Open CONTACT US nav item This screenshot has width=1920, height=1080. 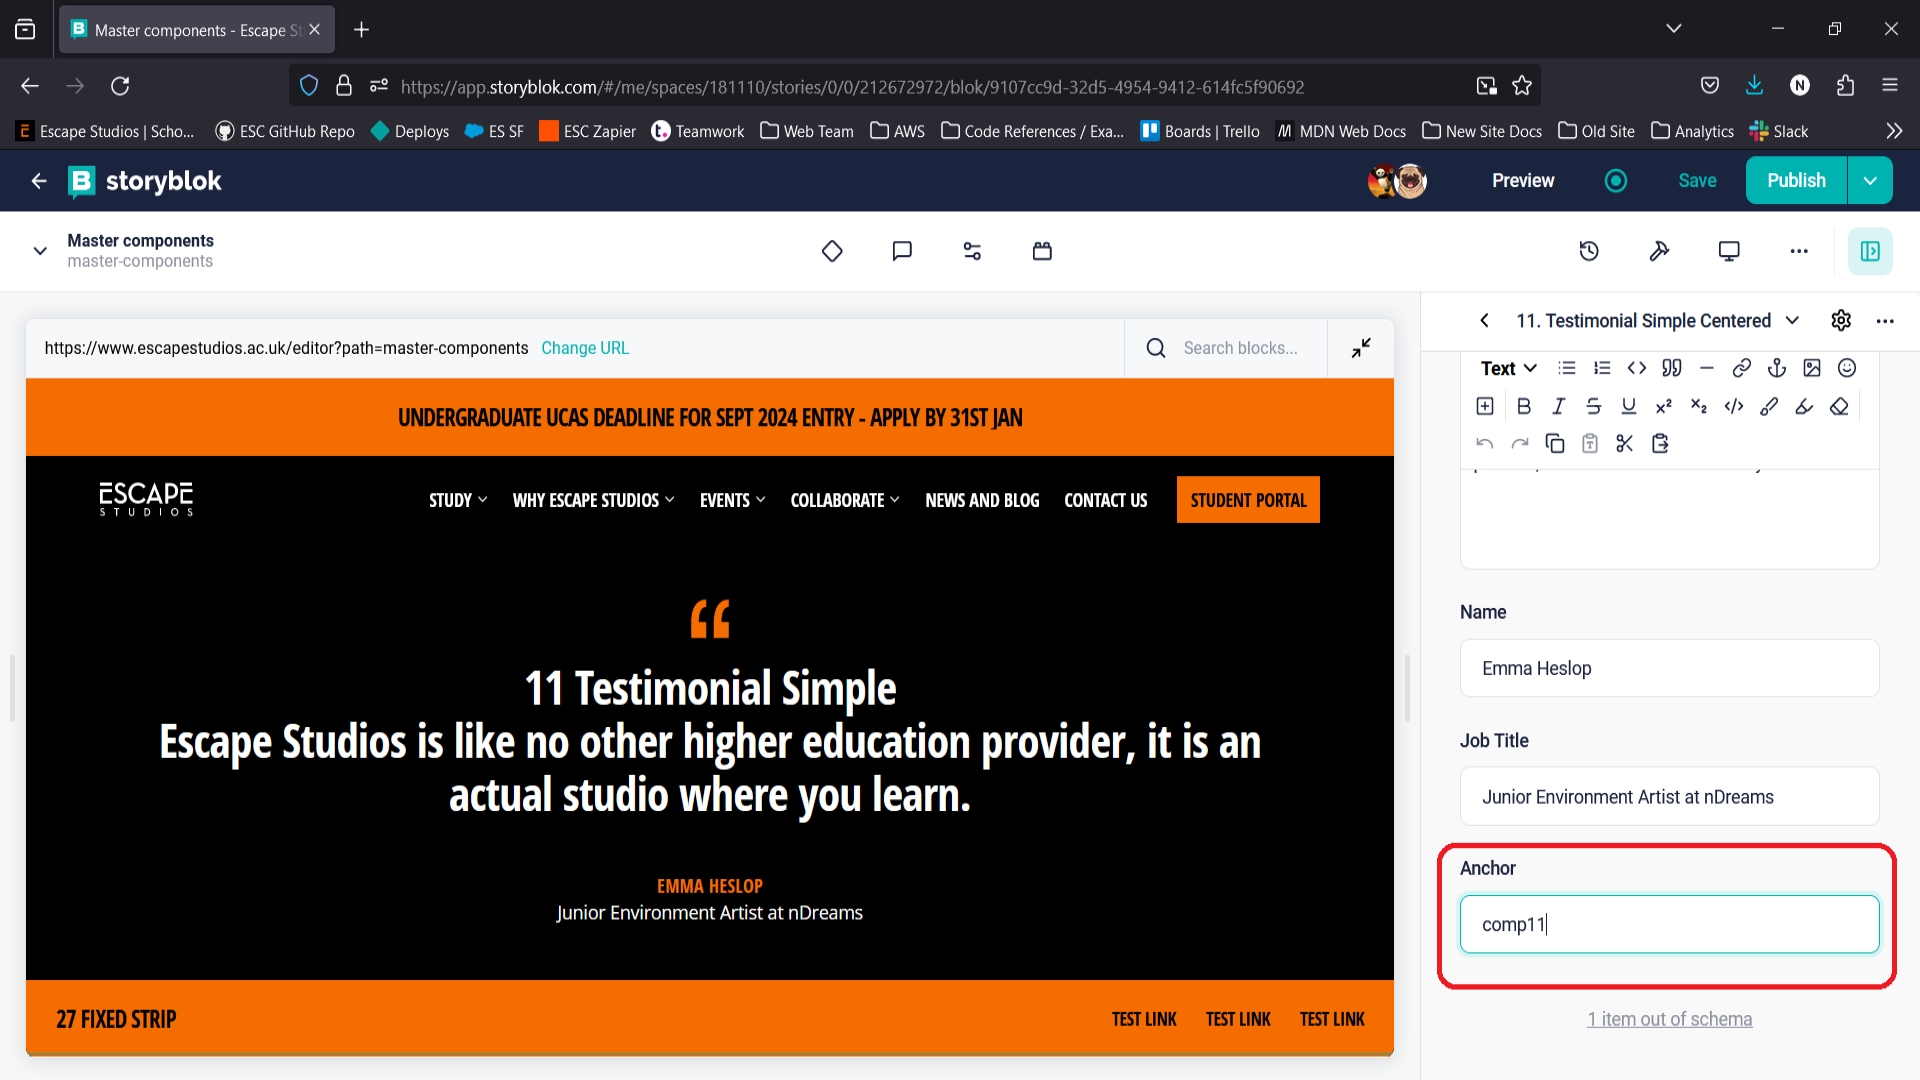click(1105, 500)
